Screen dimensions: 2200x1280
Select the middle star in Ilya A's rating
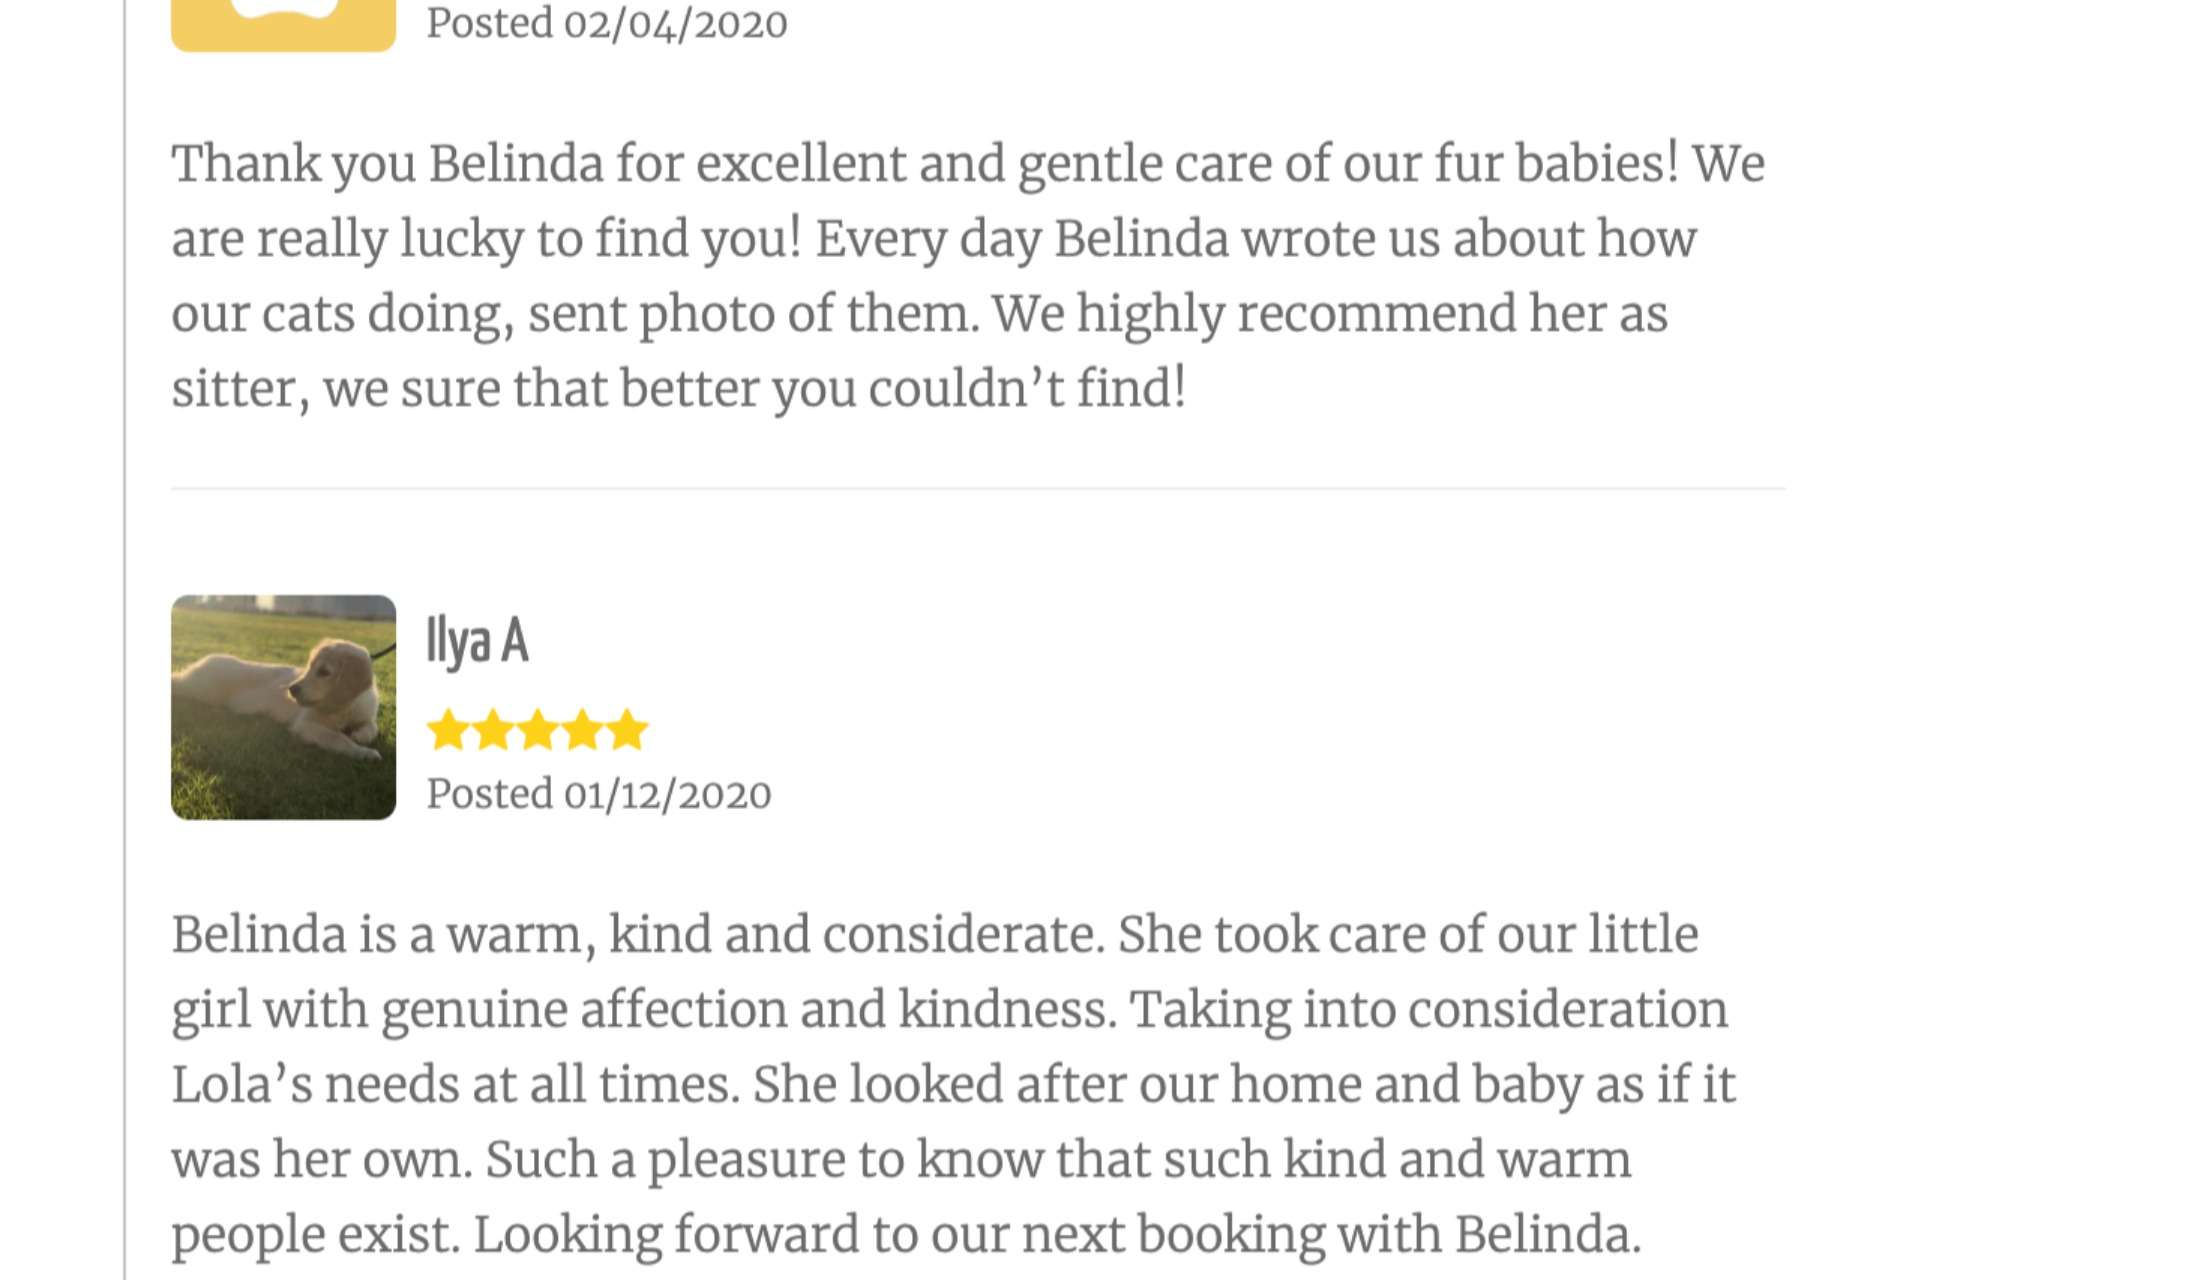click(537, 730)
